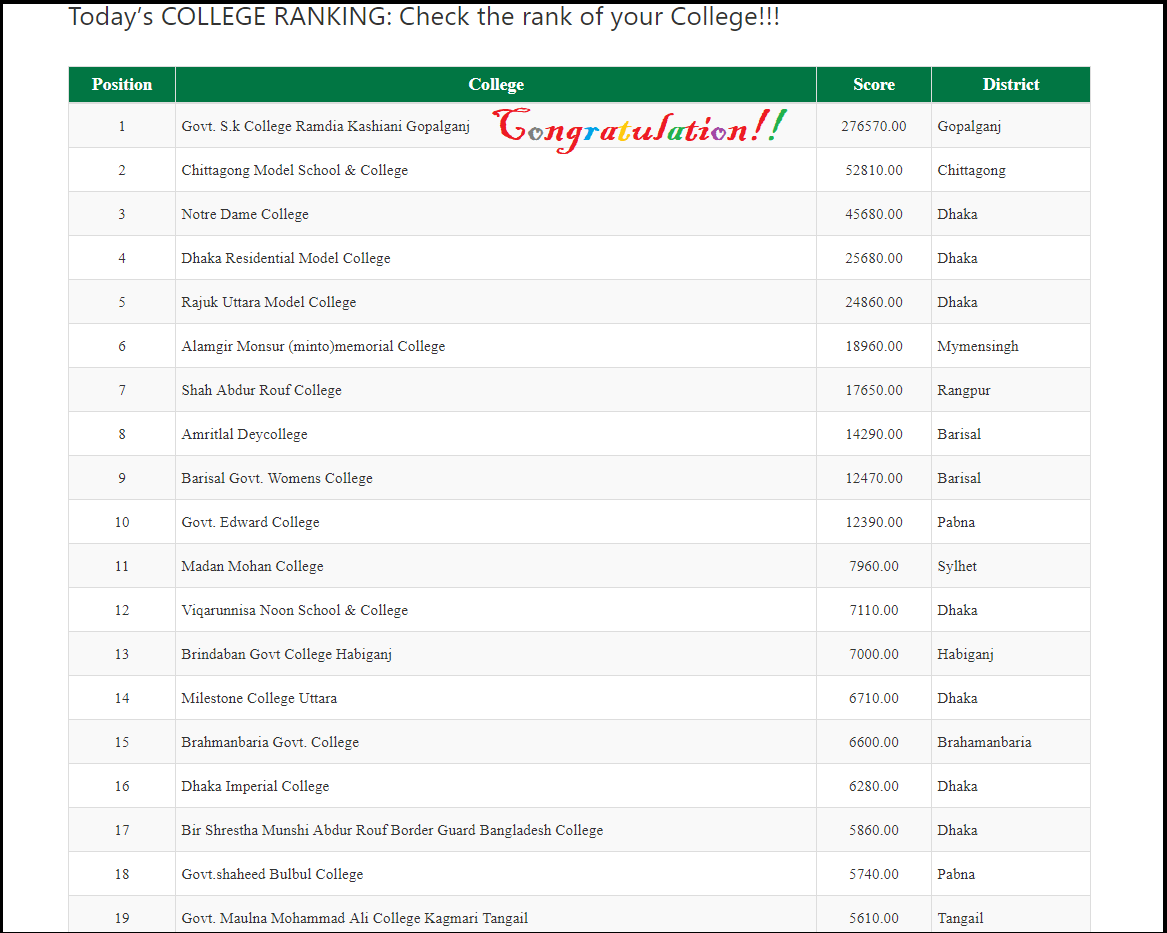Image resolution: width=1167 pixels, height=933 pixels.
Task: Click score 5740.00
Action: (x=874, y=873)
